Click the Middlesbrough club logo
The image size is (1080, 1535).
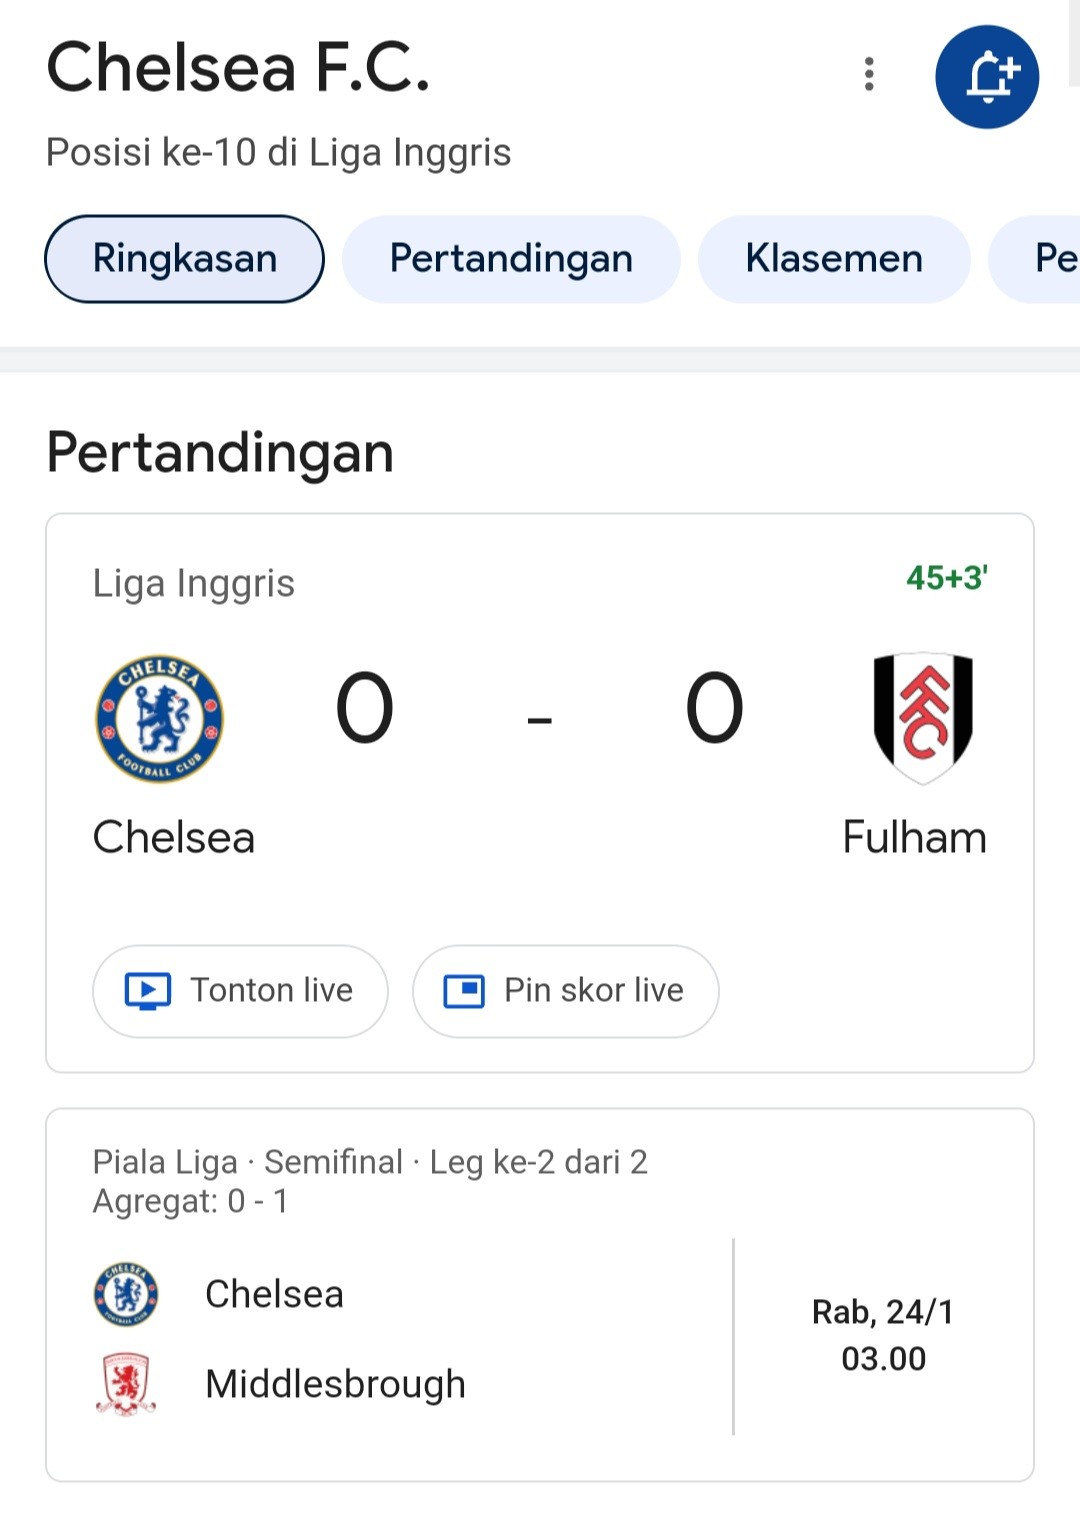point(126,1384)
